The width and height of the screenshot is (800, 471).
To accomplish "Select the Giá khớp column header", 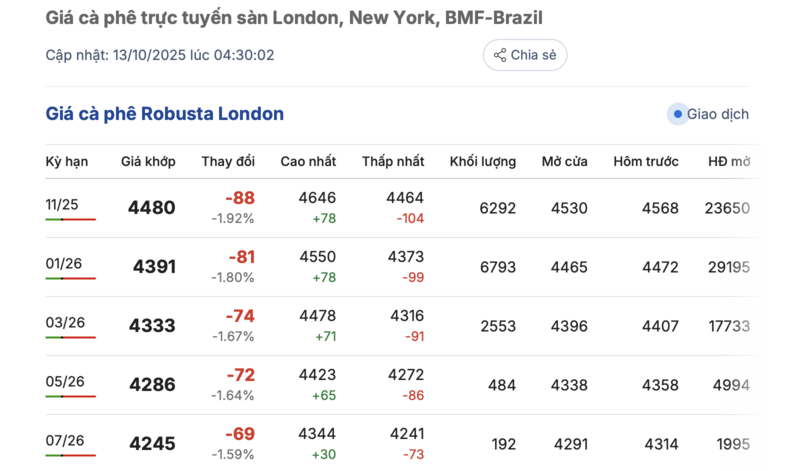I will [148, 161].
